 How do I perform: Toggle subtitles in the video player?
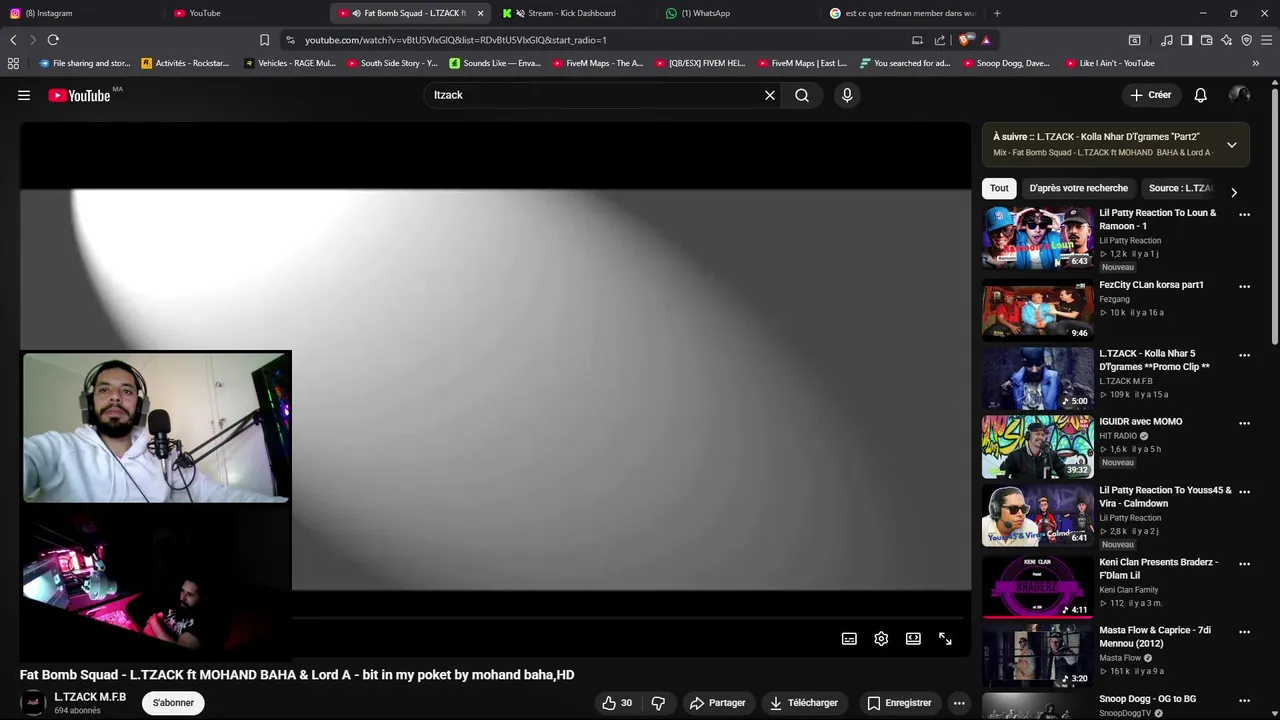[849, 639]
